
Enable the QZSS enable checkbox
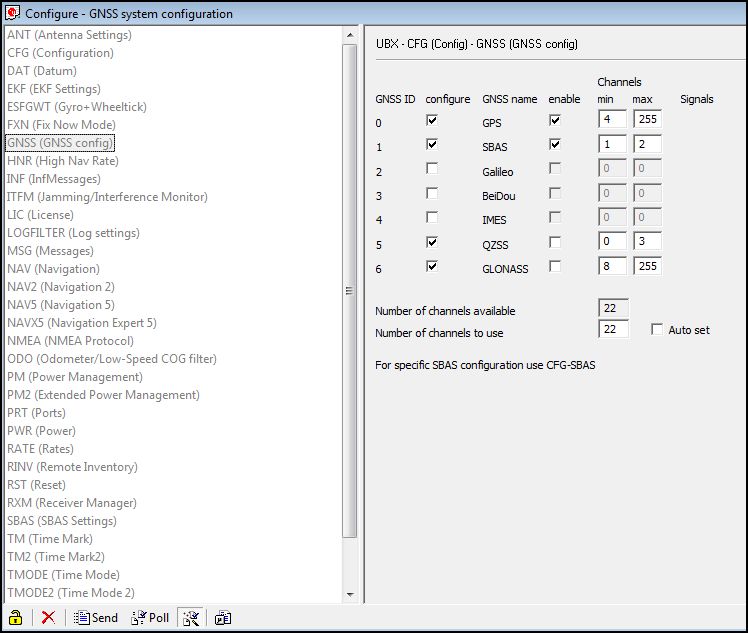pos(555,242)
